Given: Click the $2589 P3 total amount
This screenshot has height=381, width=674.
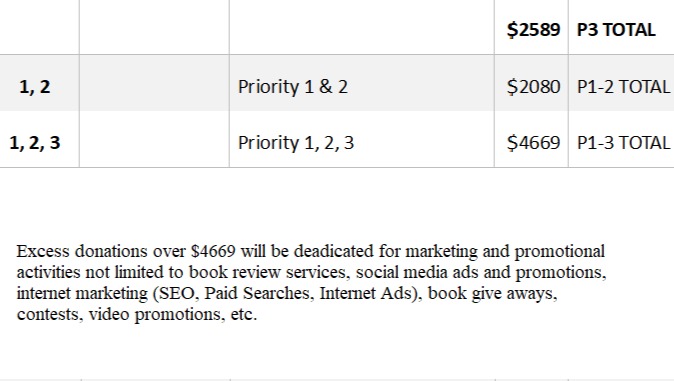Looking at the screenshot, I should click(533, 30).
